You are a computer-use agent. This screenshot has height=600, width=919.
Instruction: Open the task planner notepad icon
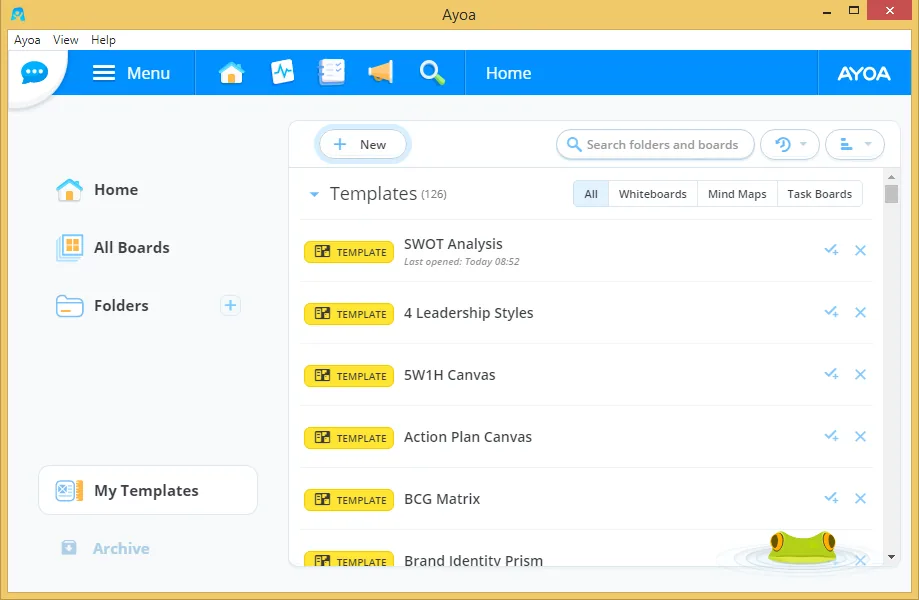(x=332, y=73)
